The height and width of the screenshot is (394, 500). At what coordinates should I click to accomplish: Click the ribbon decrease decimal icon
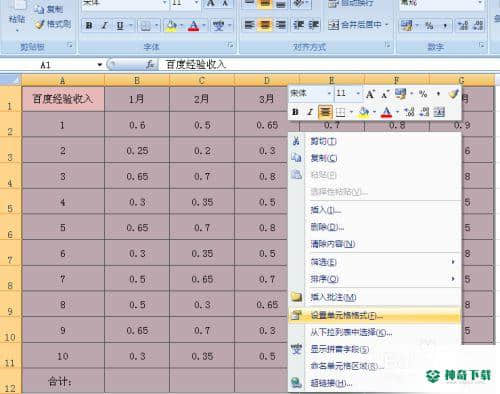point(478,25)
